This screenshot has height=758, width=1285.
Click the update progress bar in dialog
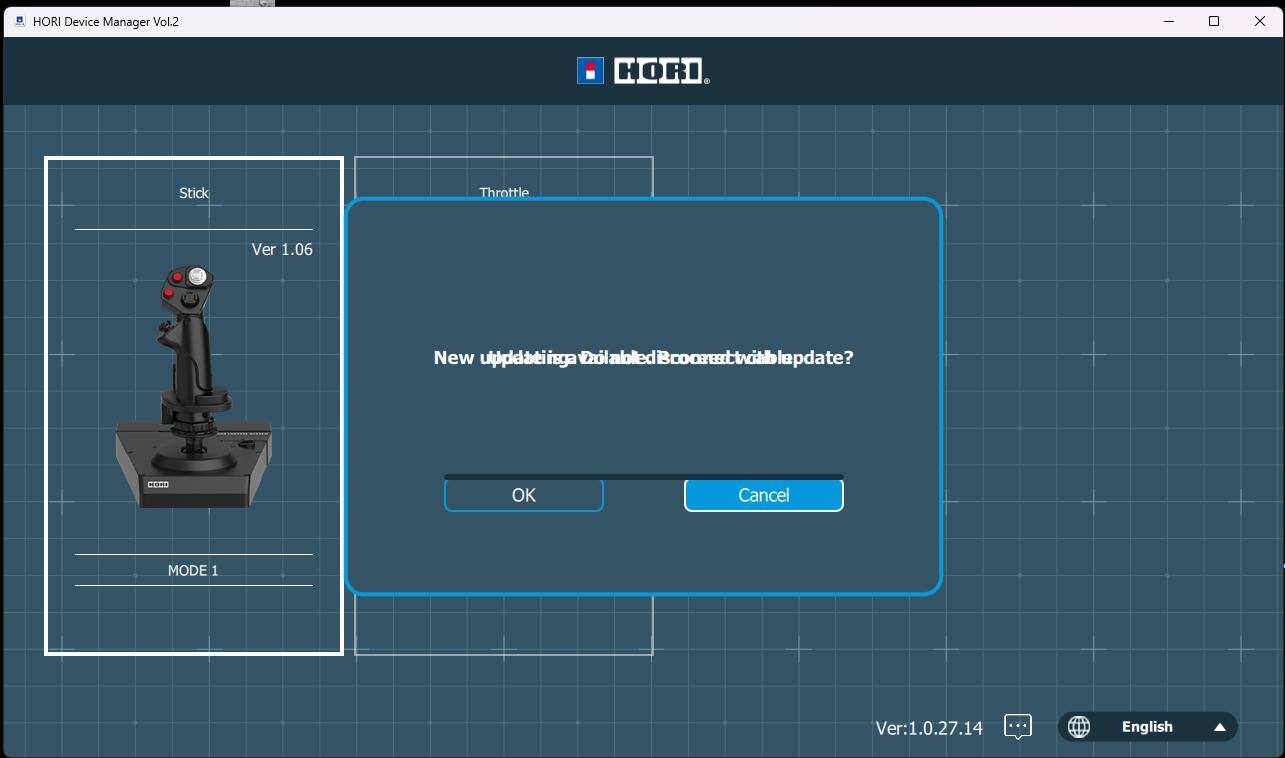point(643,477)
